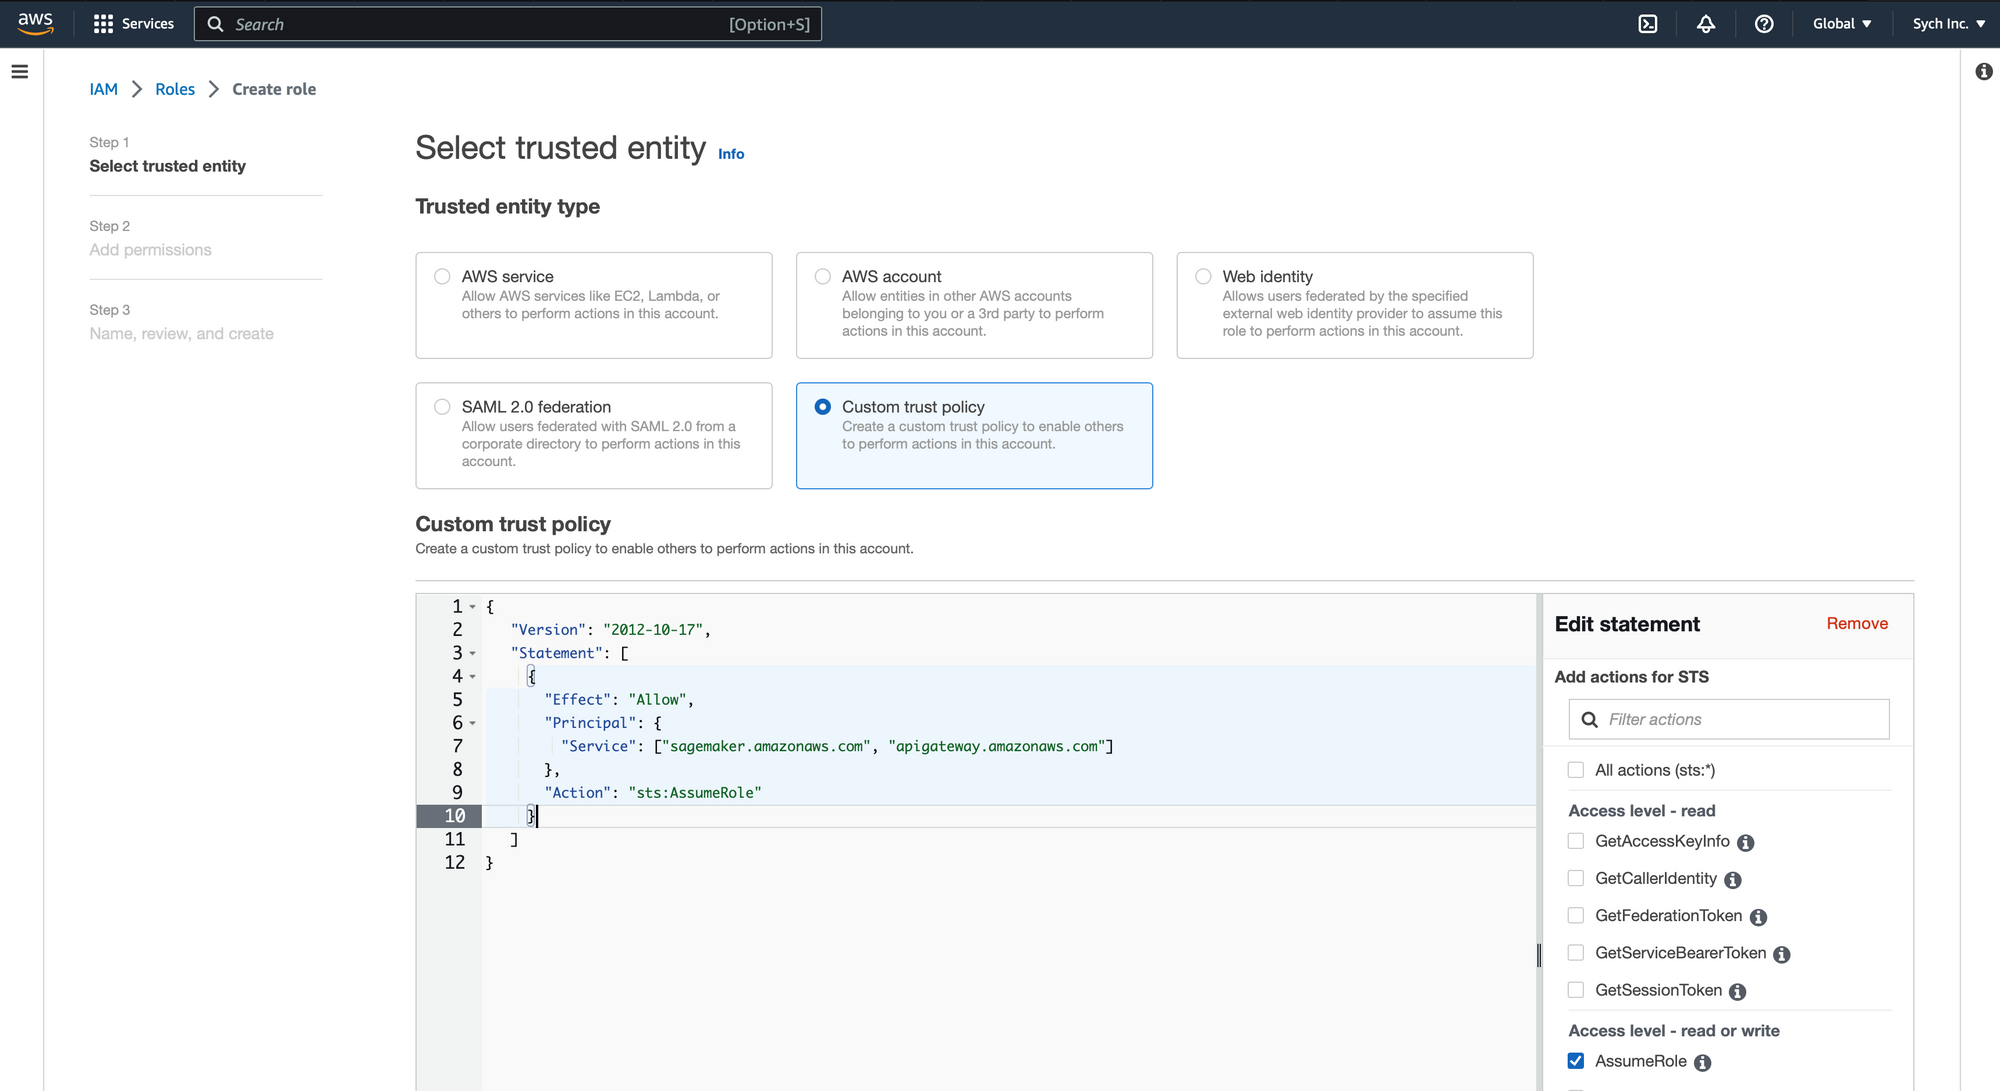Open the IAM breadcrumb link
This screenshot has width=2000, height=1091.
(x=103, y=89)
